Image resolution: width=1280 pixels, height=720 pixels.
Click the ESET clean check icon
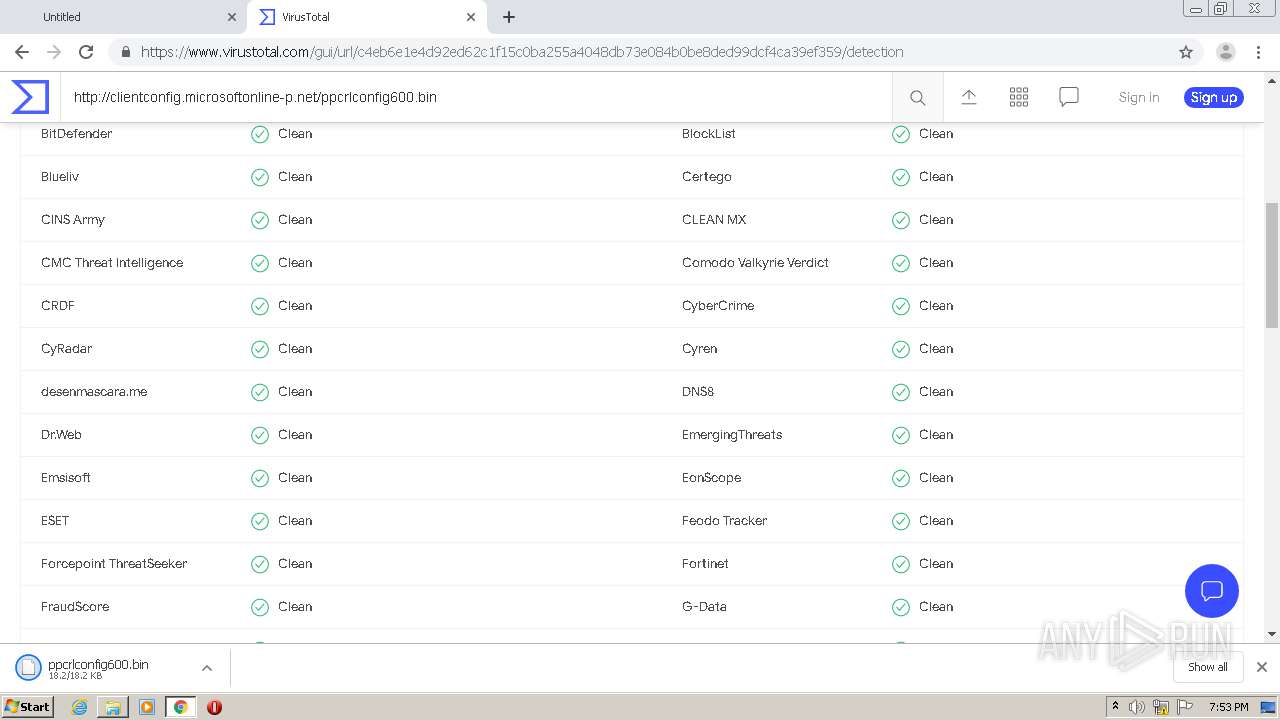(x=260, y=521)
